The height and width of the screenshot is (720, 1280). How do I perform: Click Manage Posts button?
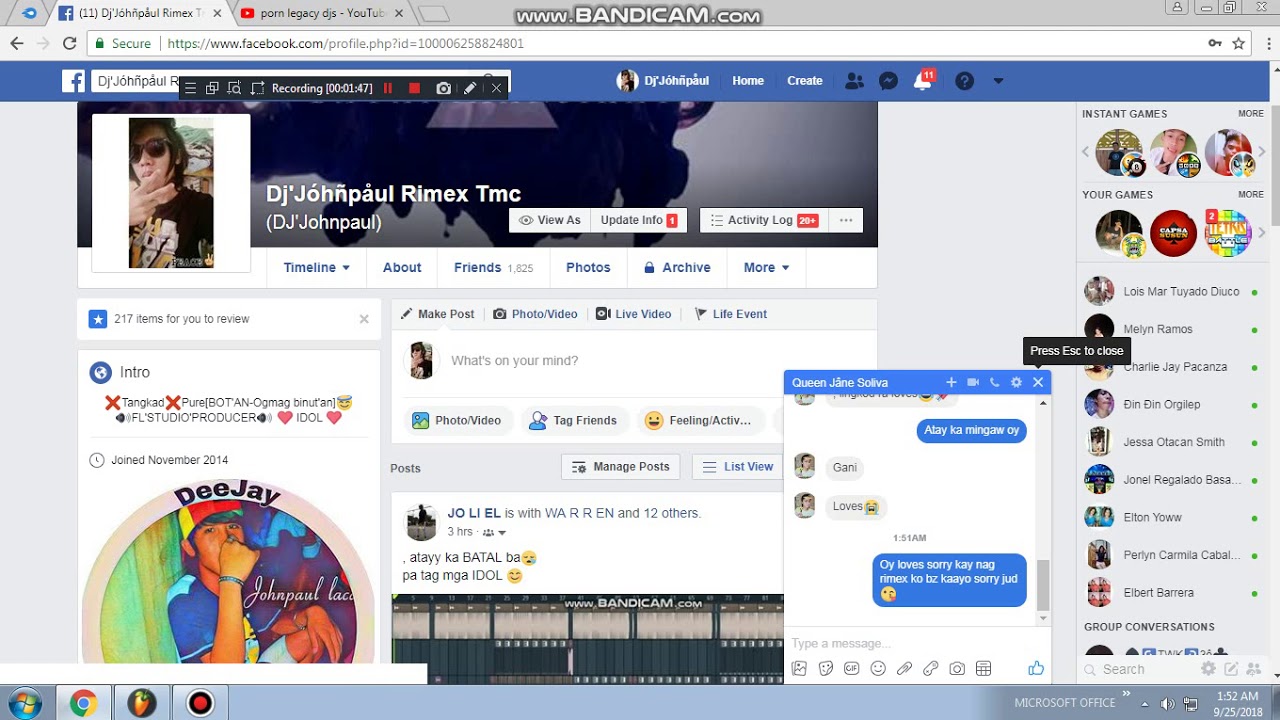point(621,467)
